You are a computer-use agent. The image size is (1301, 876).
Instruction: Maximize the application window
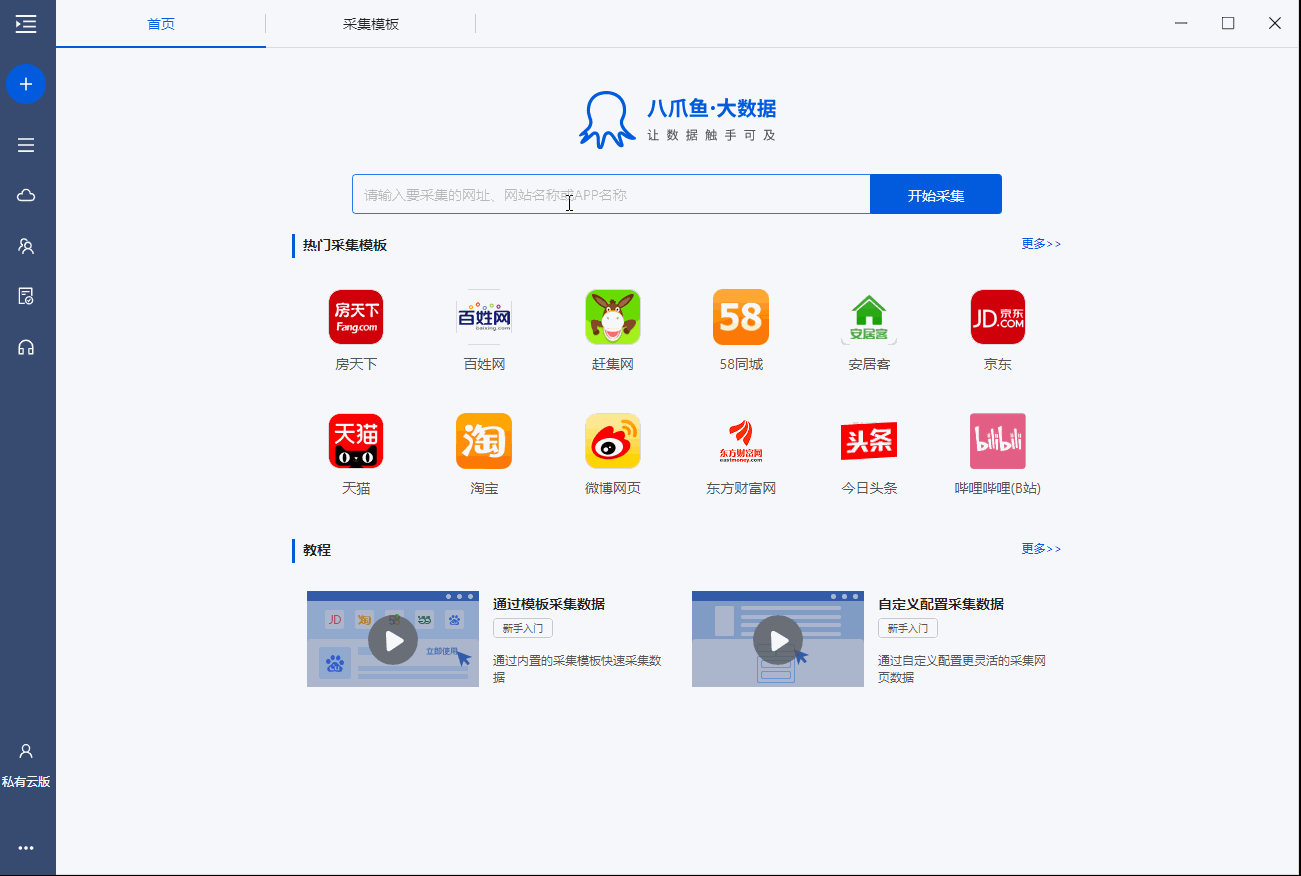pos(1228,24)
